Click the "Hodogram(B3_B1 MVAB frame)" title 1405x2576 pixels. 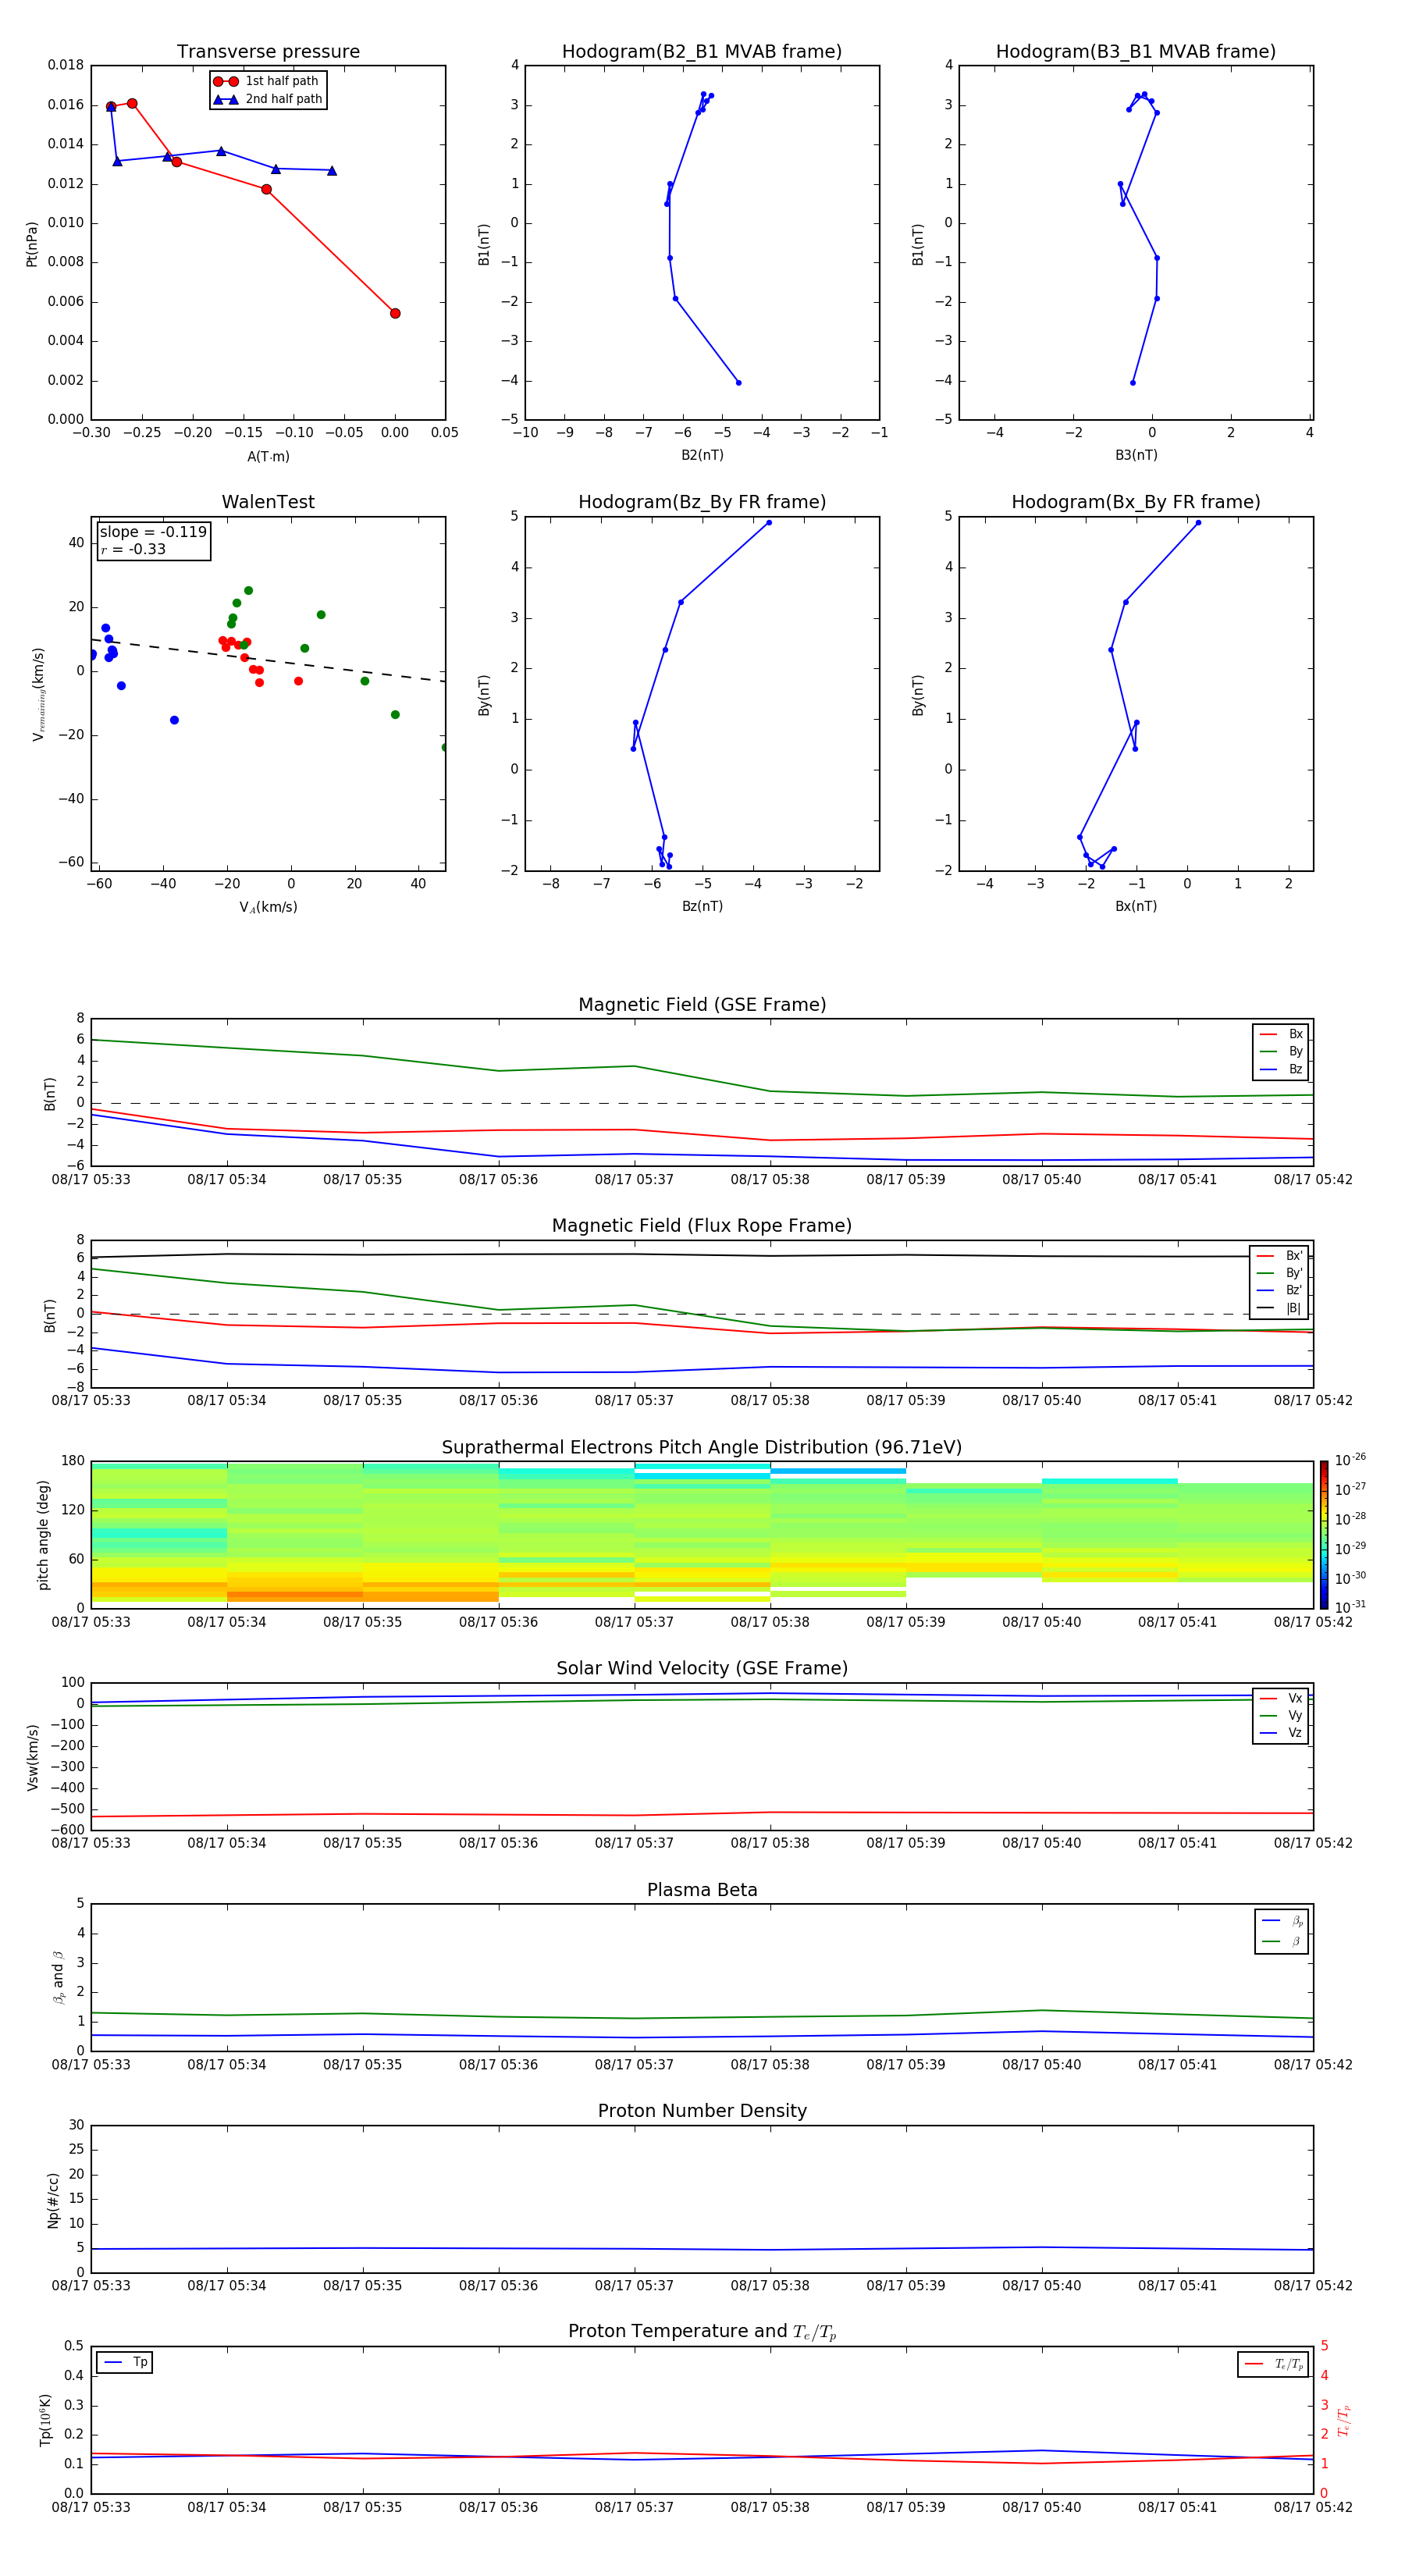[1136, 51]
